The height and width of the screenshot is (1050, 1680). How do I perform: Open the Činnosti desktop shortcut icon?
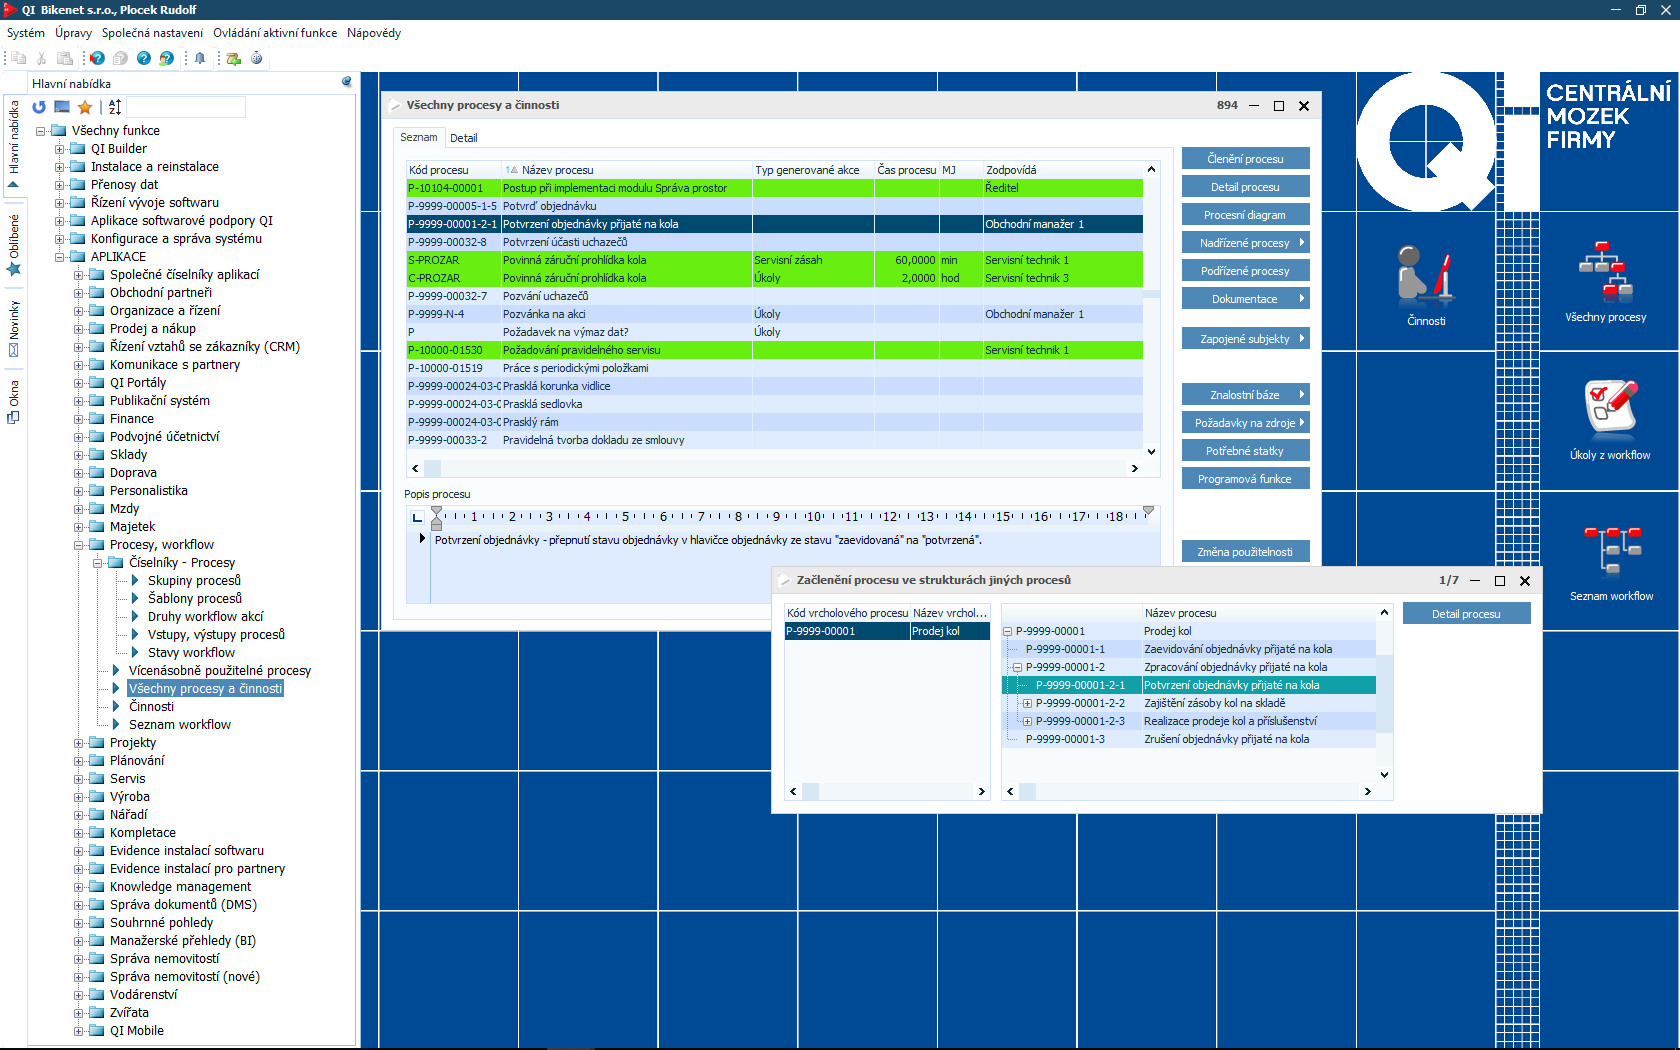tap(1425, 285)
